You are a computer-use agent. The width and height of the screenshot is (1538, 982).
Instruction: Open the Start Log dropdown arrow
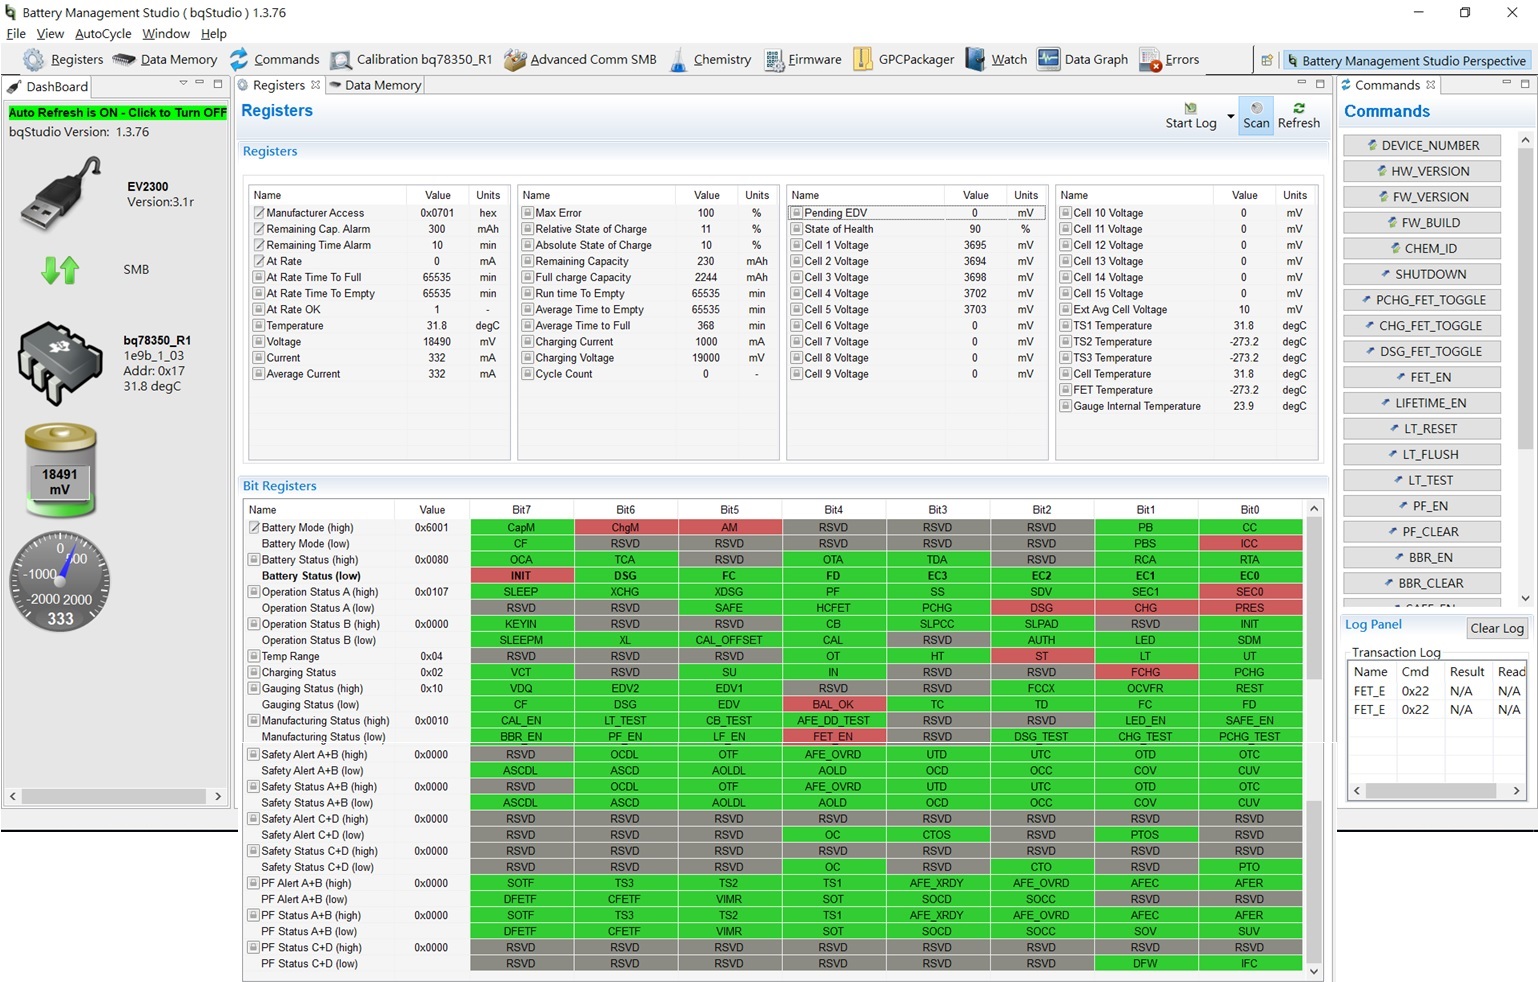(x=1230, y=116)
